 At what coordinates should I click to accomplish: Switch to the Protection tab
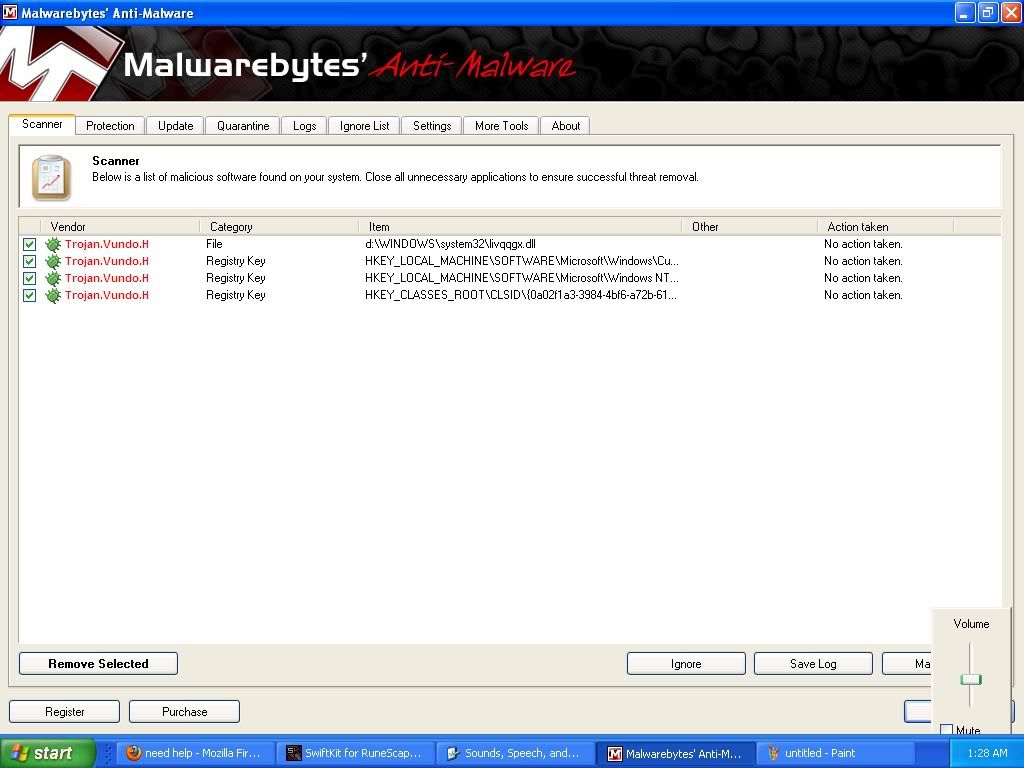(x=110, y=125)
